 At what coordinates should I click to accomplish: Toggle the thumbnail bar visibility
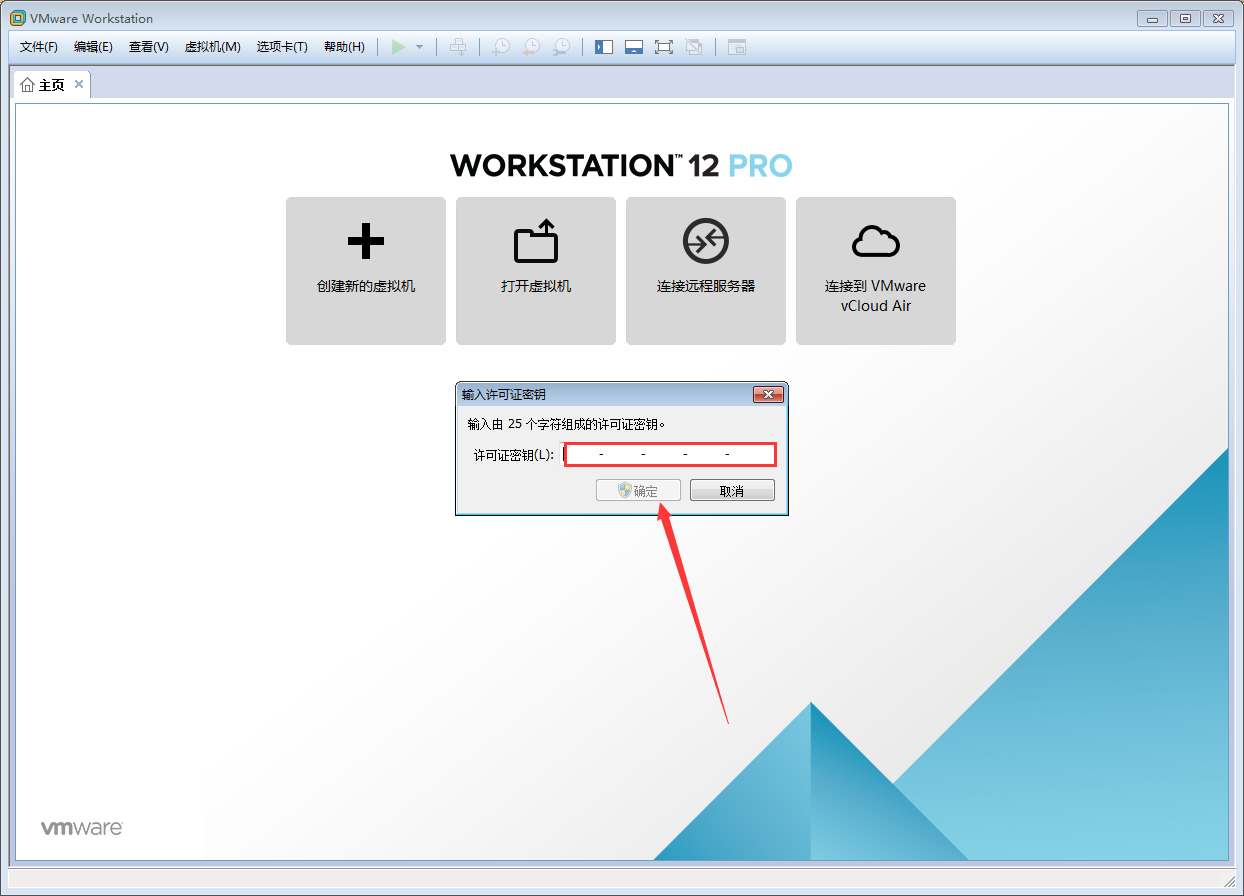point(634,46)
